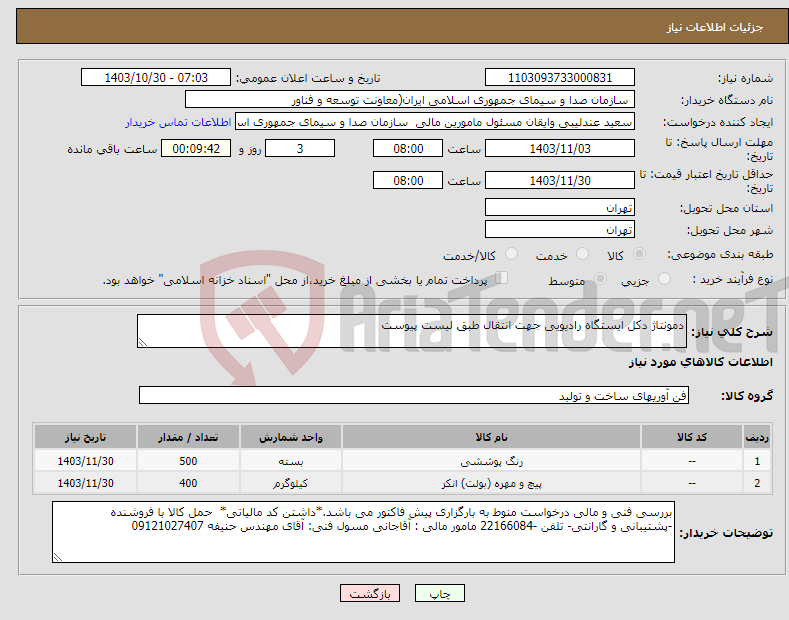Click the quantity cell 500
The image size is (789, 620).
(x=188, y=460)
